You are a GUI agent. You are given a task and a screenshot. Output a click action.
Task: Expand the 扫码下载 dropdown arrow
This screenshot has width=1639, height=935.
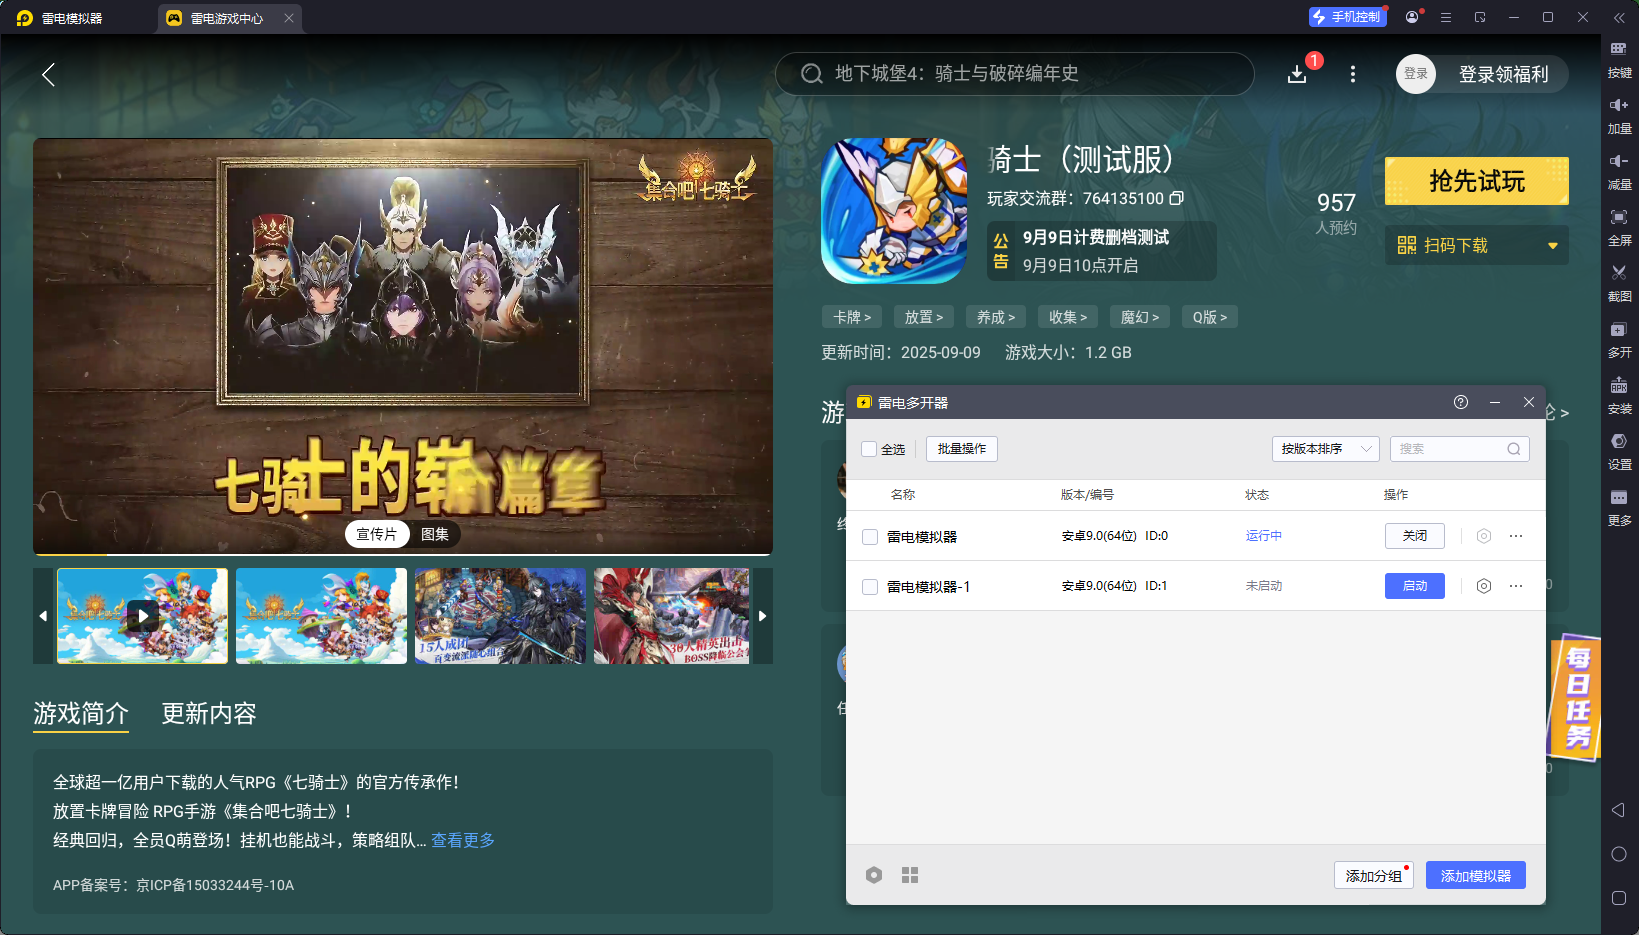pyautogui.click(x=1553, y=246)
